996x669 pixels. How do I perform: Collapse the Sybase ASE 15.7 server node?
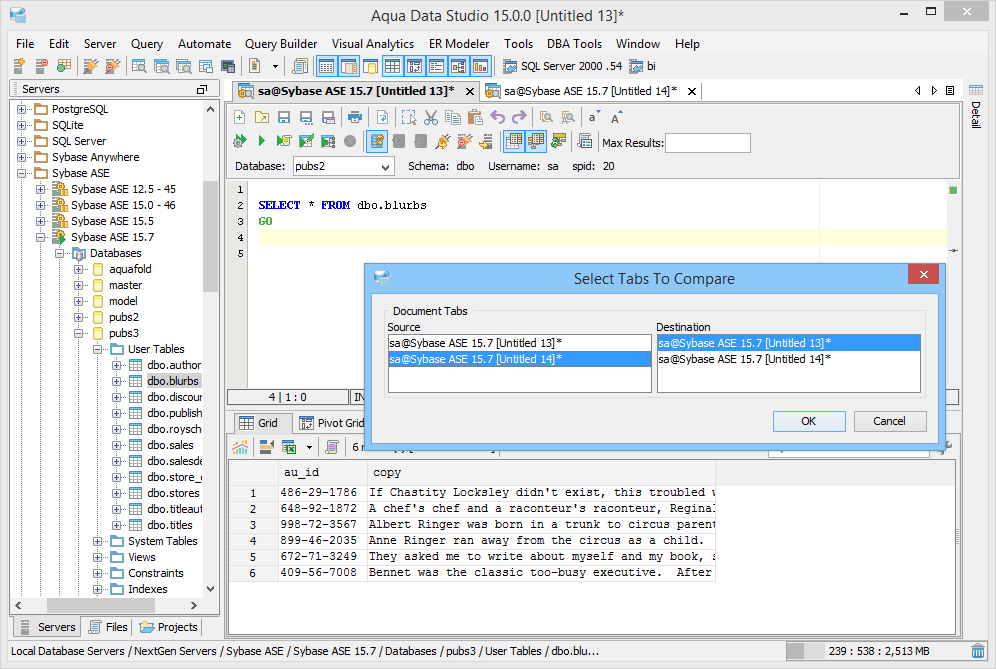click(41, 238)
